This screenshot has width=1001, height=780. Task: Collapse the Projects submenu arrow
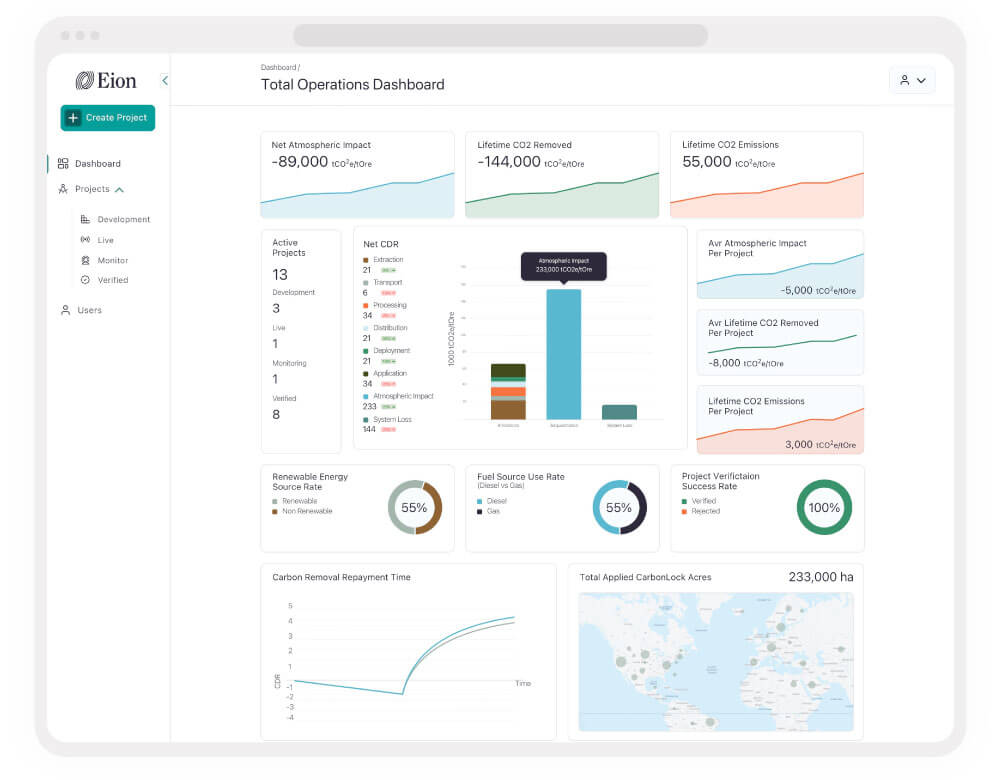point(119,190)
